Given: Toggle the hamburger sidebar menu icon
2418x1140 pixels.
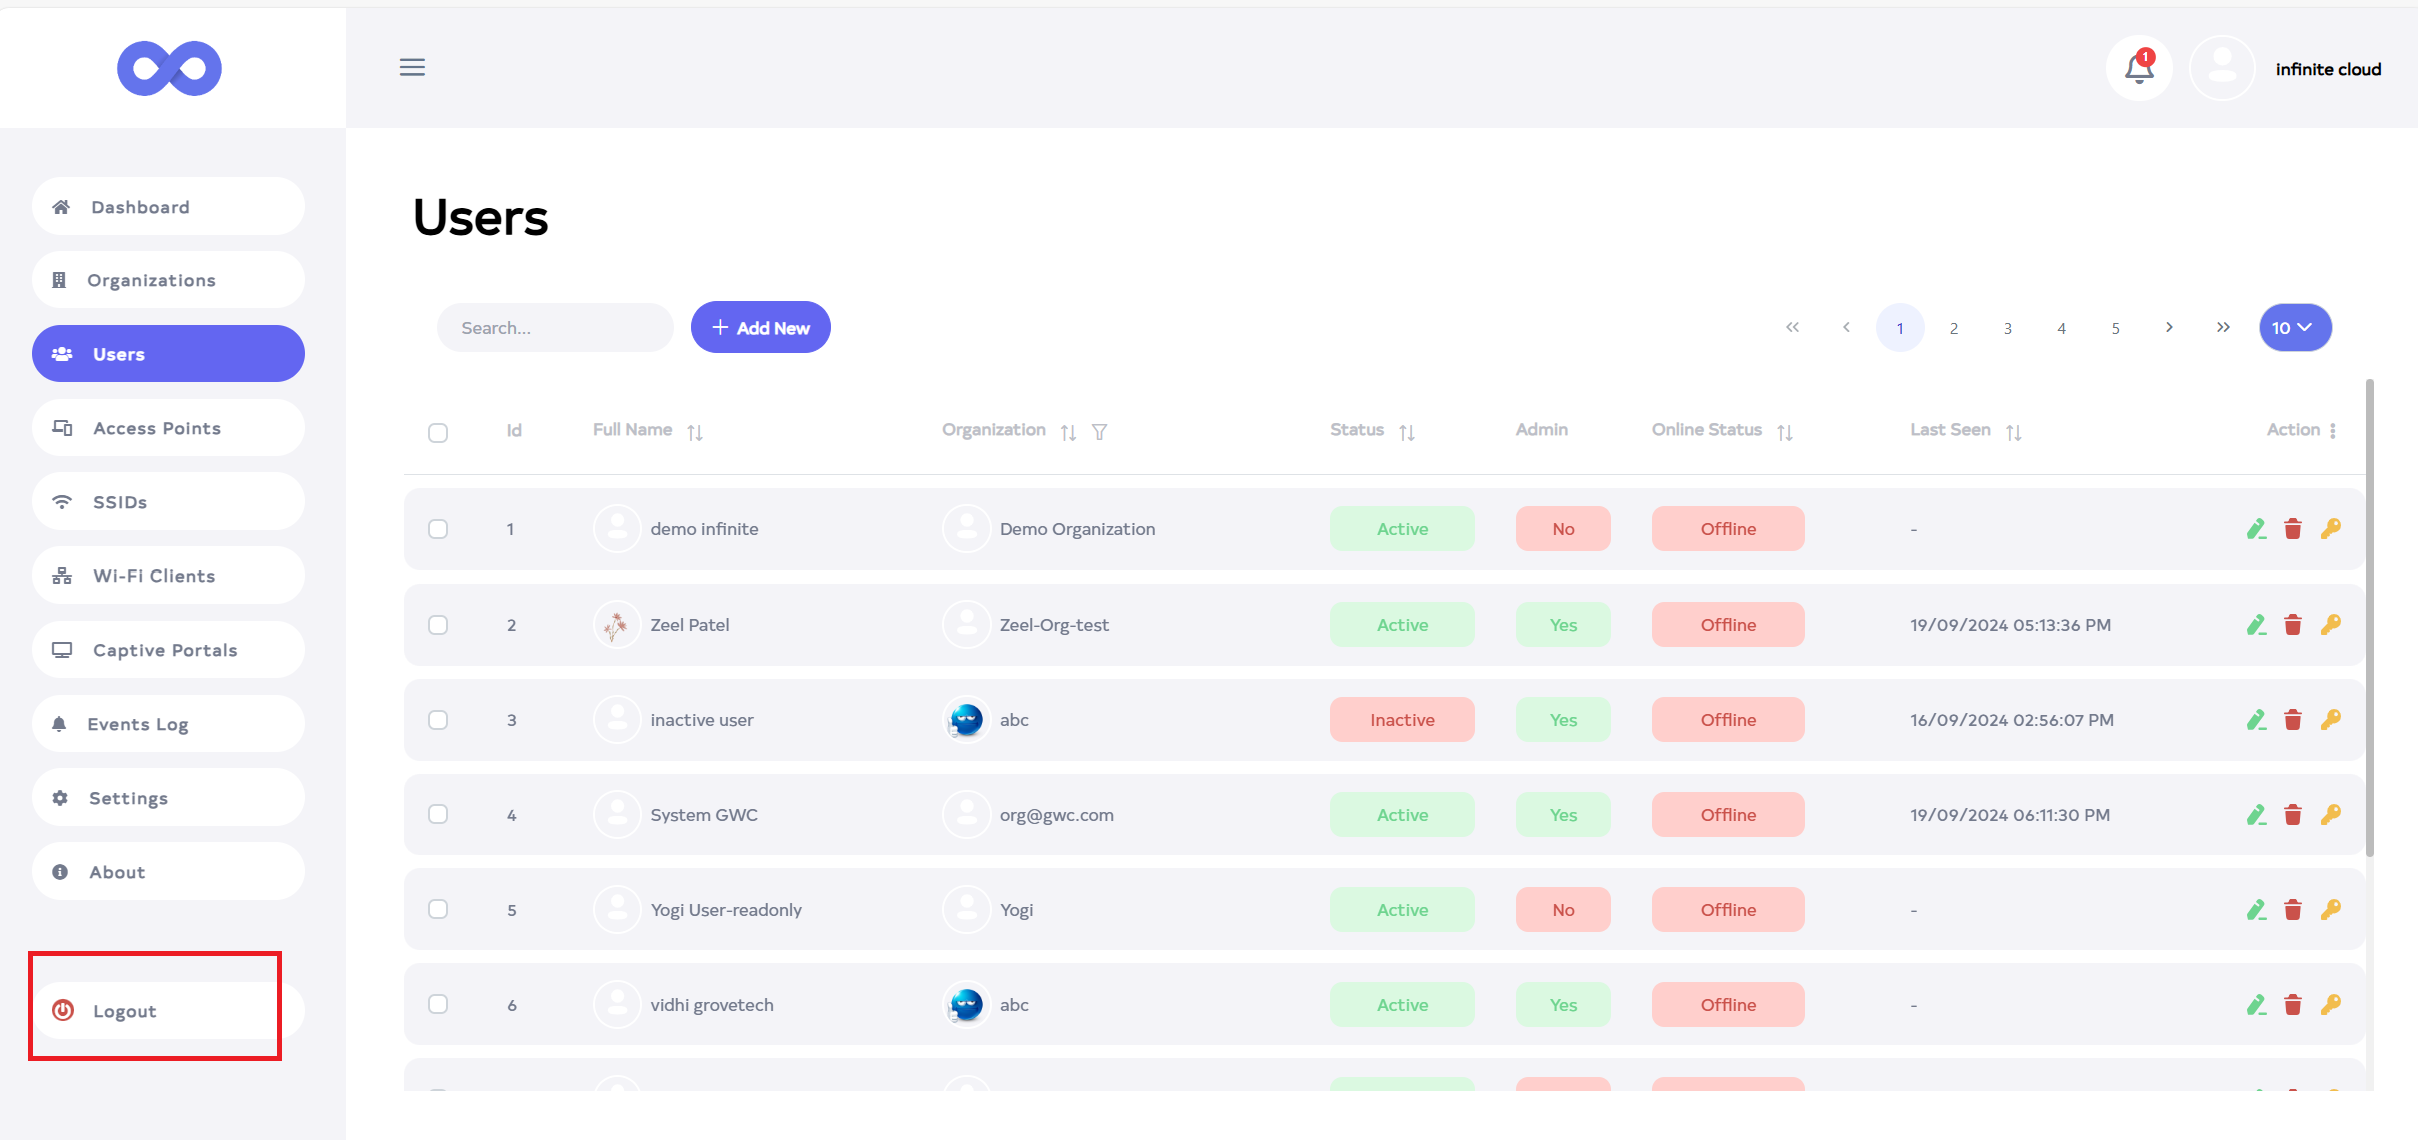Looking at the screenshot, I should click(412, 67).
